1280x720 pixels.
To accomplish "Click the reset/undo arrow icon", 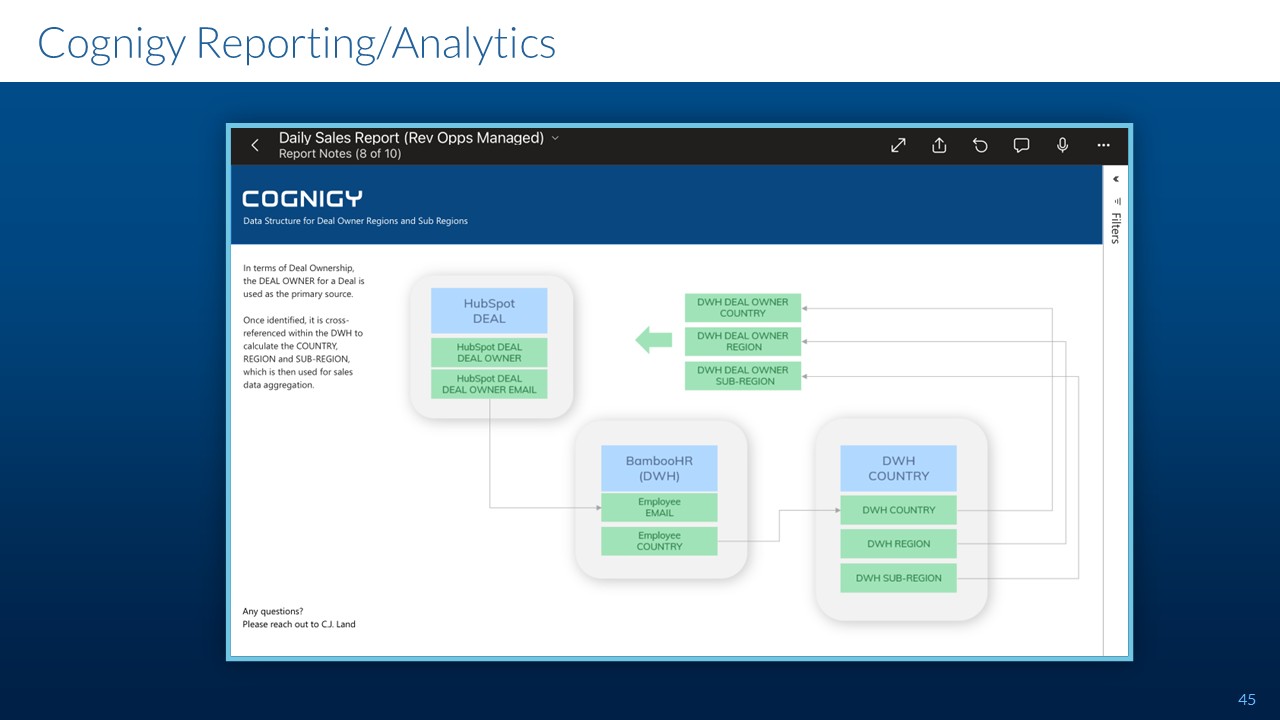I will pos(980,146).
